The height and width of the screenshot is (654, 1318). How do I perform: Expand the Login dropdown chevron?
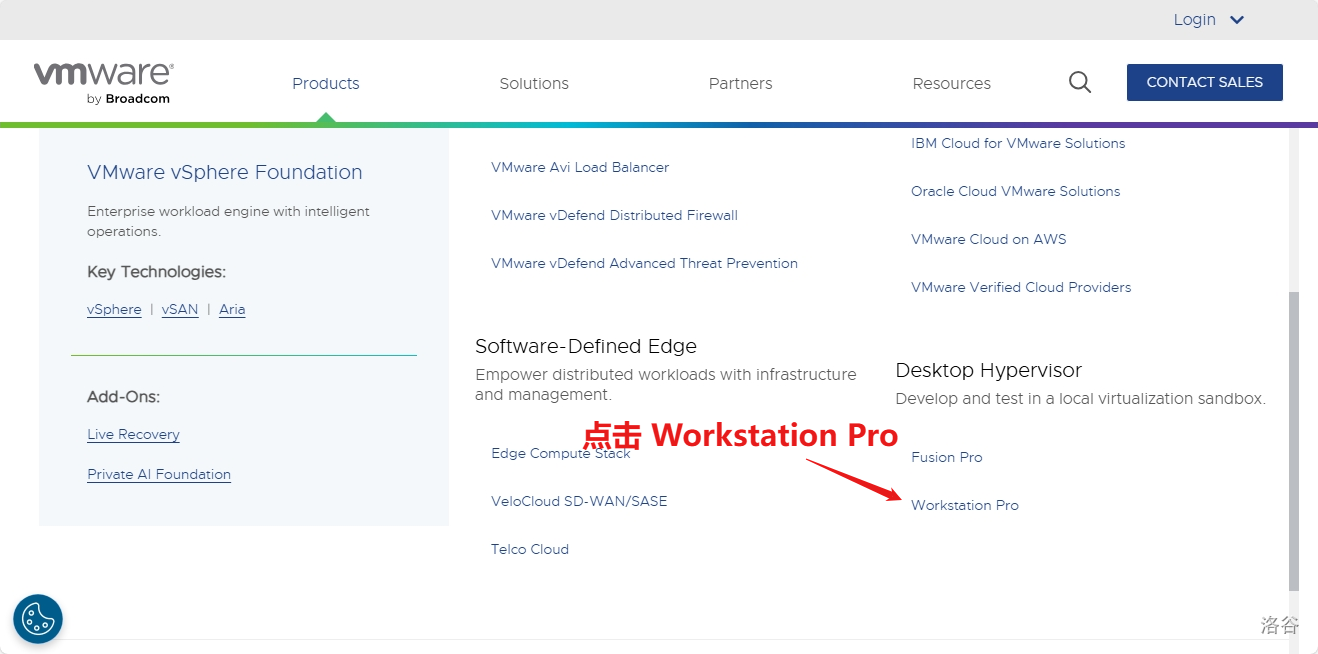(1237, 20)
